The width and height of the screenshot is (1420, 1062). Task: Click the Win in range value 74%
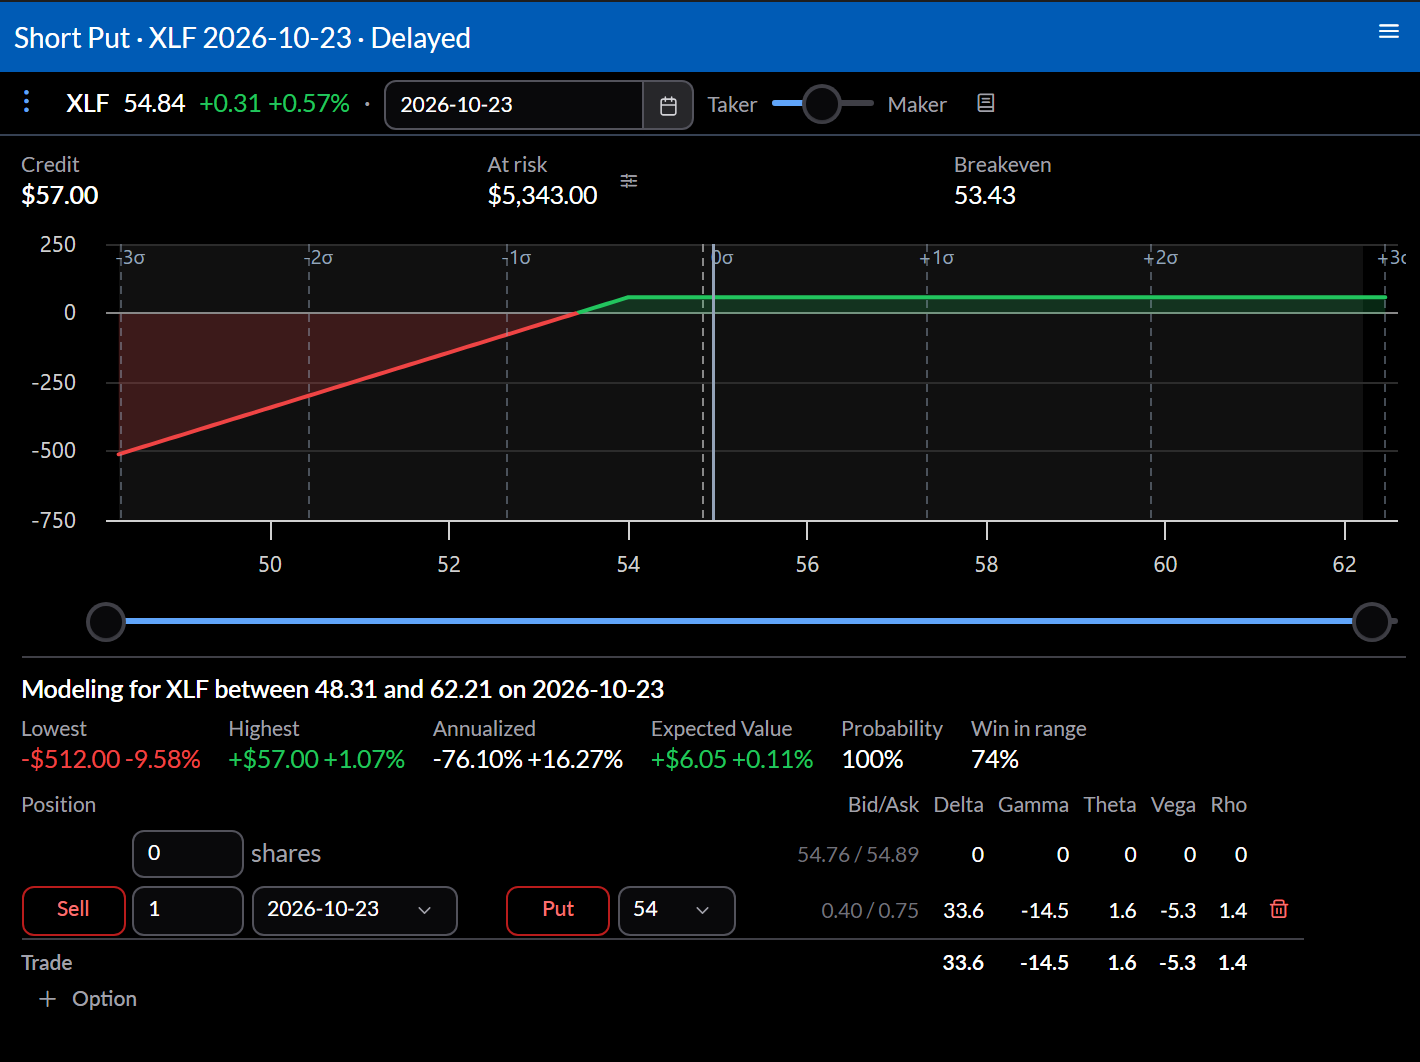tap(995, 760)
